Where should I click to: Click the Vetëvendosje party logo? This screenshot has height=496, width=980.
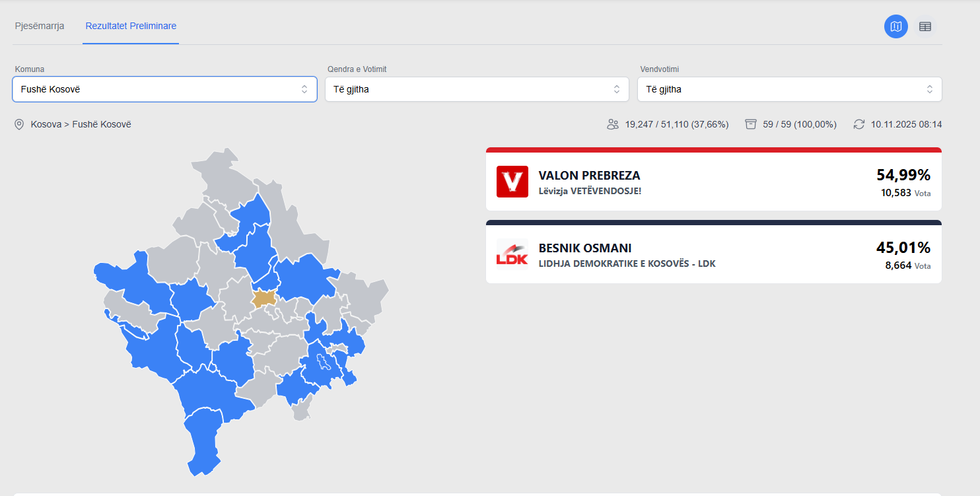click(x=511, y=182)
